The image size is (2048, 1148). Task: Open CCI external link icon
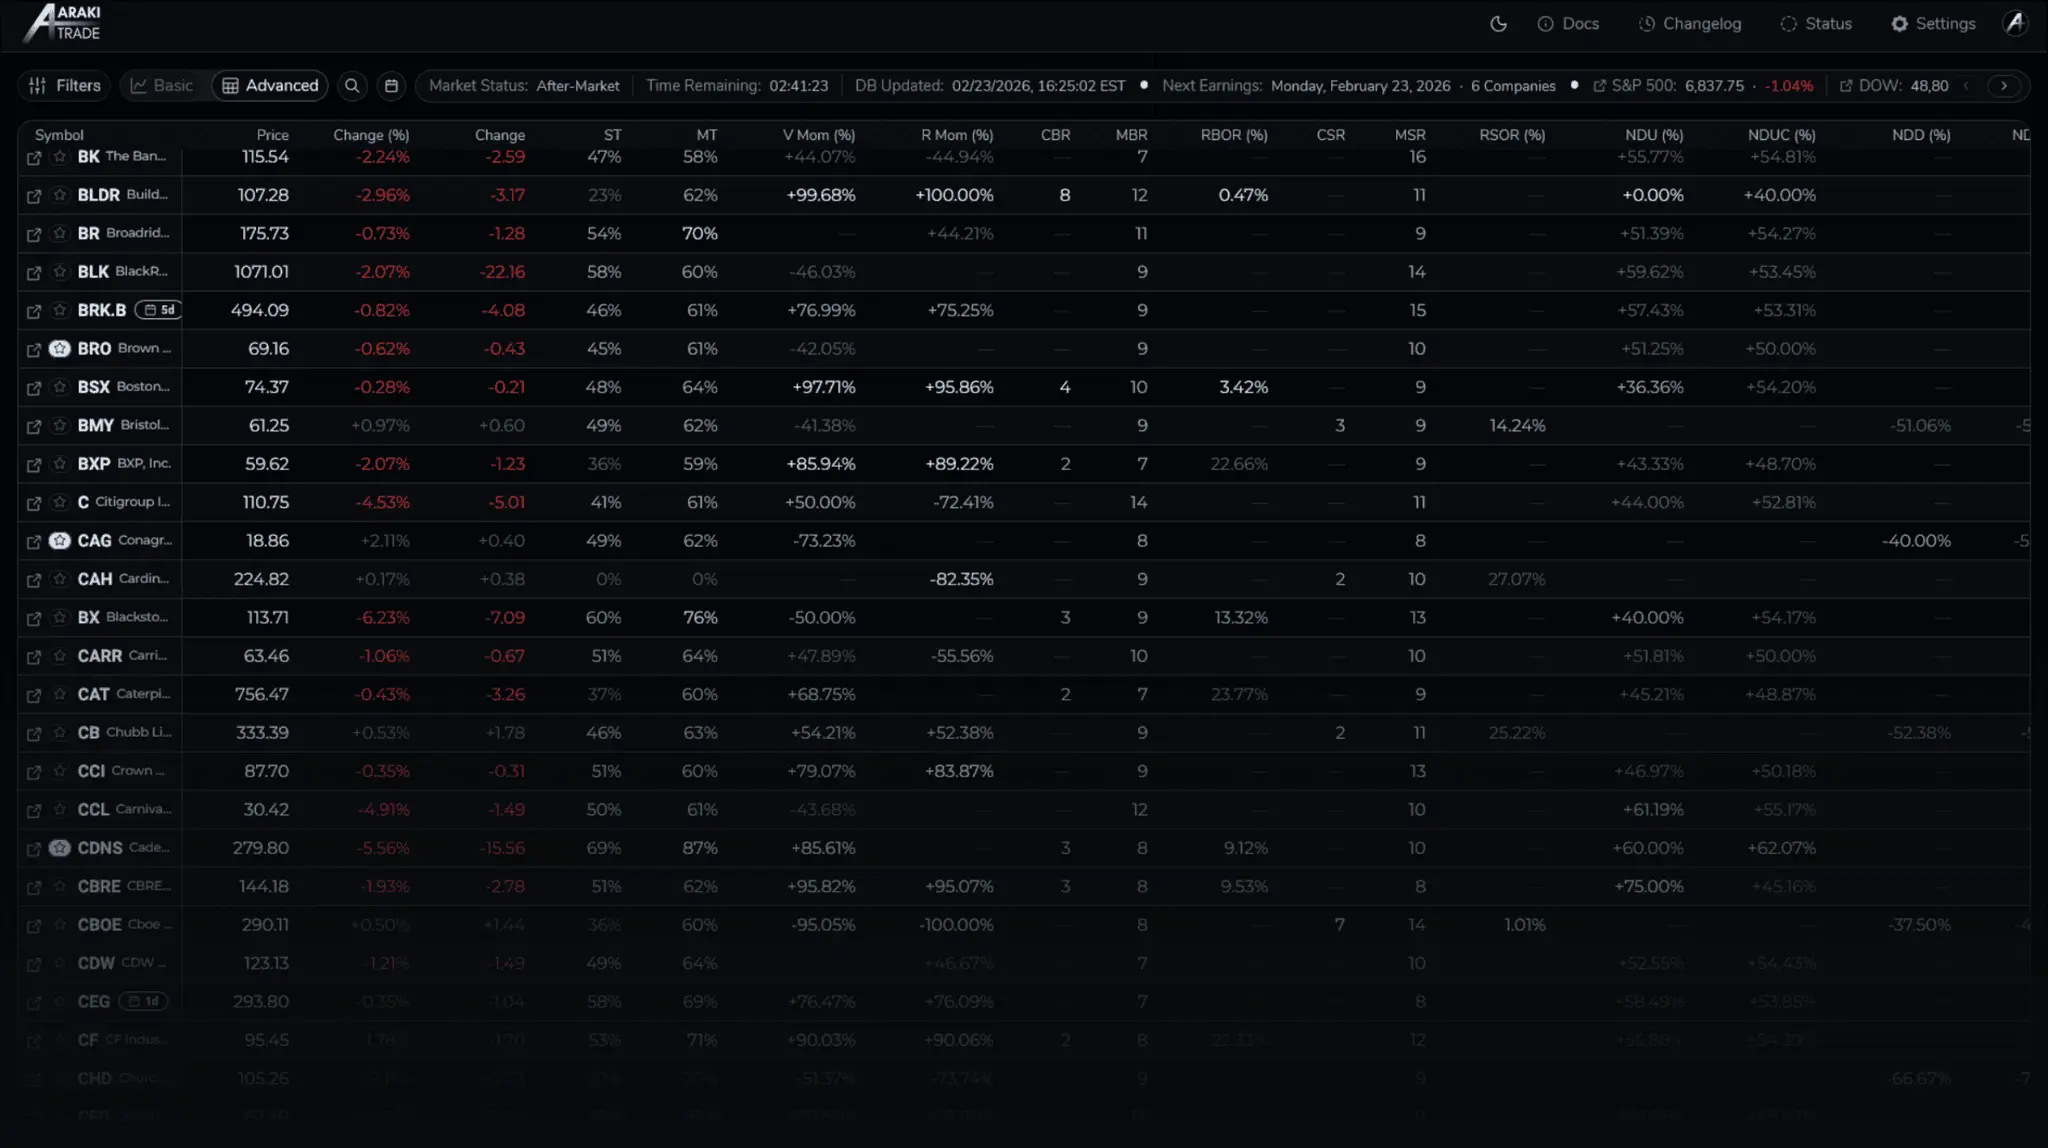click(34, 772)
